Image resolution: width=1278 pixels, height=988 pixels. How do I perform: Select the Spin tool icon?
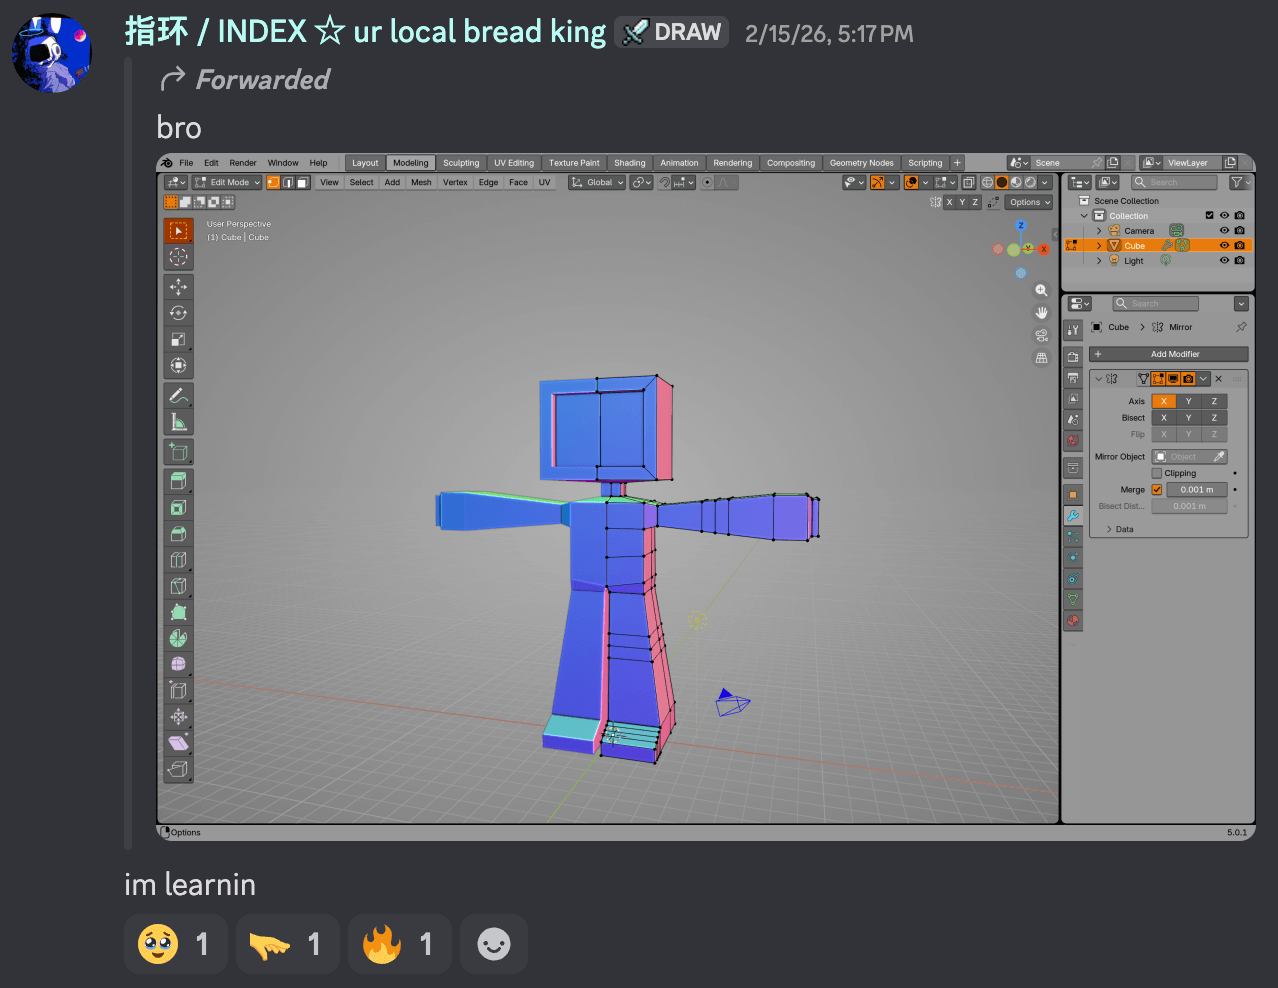pos(178,638)
